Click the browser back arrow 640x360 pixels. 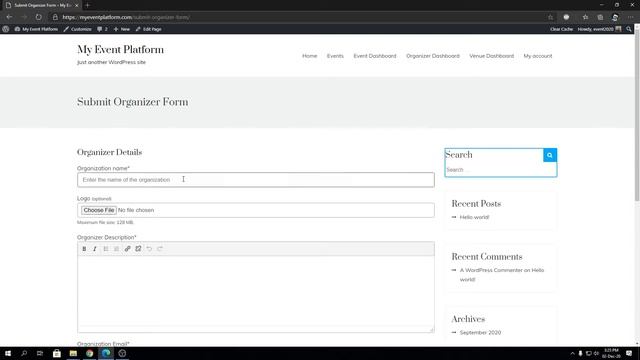tap(9, 17)
